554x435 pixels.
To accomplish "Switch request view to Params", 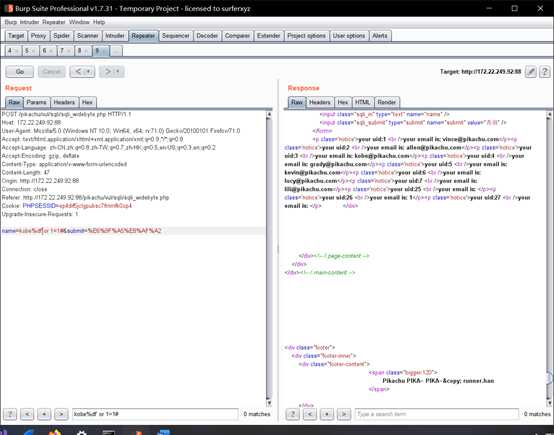I will (x=36, y=102).
